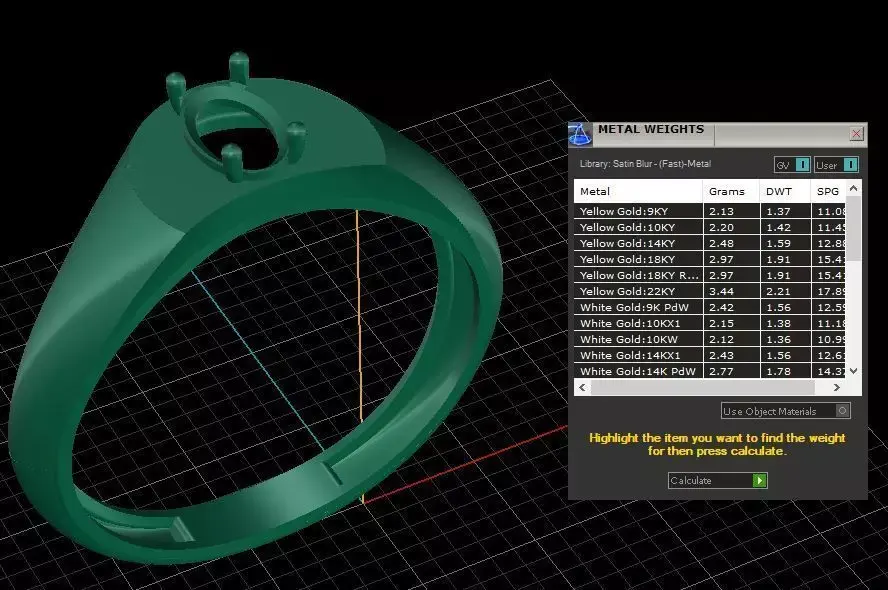Click the Calculate button
Viewport: 888px width, 590px height.
coord(717,480)
